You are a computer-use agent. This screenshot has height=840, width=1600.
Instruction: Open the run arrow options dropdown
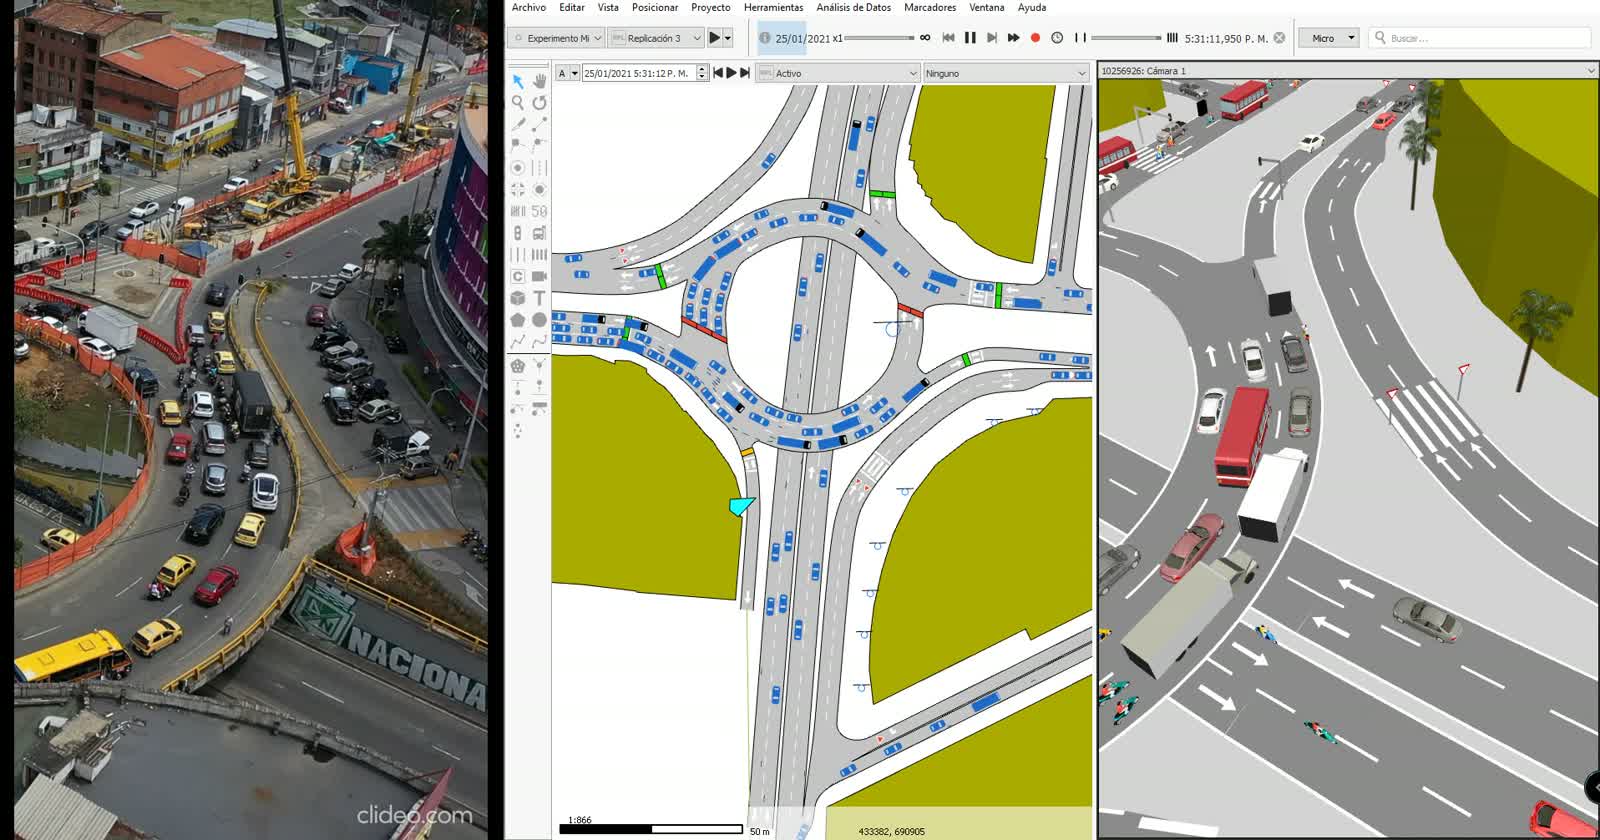(728, 38)
